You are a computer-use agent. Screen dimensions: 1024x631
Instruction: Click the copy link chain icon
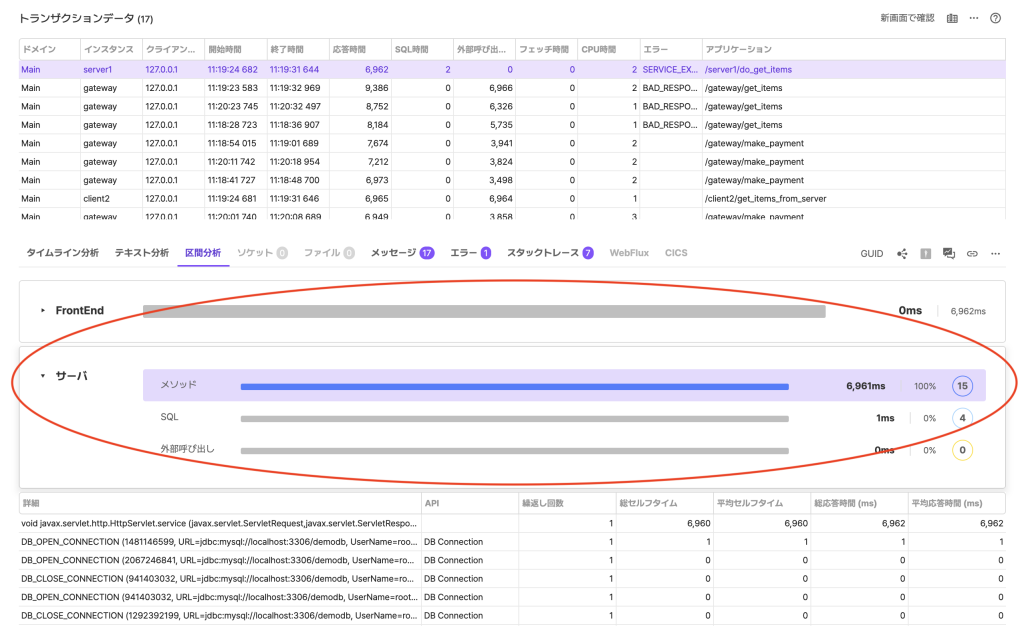[972, 254]
